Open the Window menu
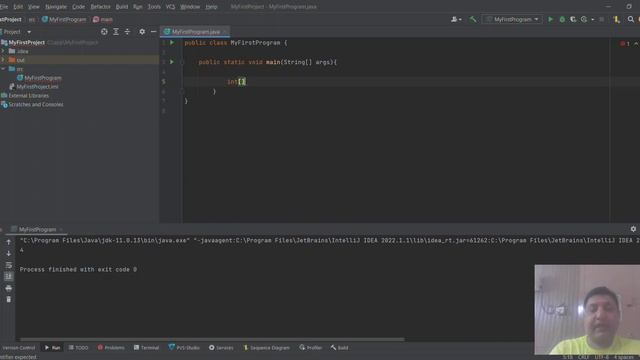 190,7
